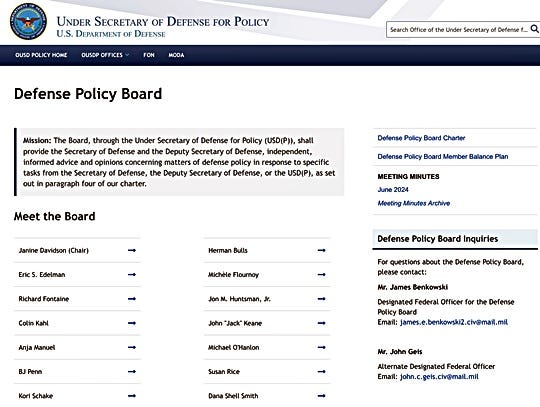Click the Under Secretary of Defense for Policy title
This screenshot has height=407, width=540.
click(x=163, y=22)
